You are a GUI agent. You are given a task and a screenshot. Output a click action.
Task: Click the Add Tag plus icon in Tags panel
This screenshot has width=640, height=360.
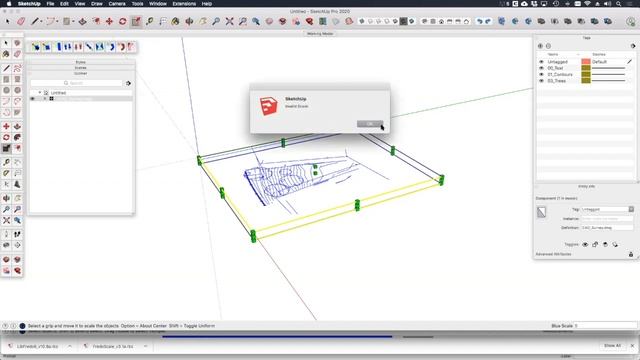[x=540, y=46]
